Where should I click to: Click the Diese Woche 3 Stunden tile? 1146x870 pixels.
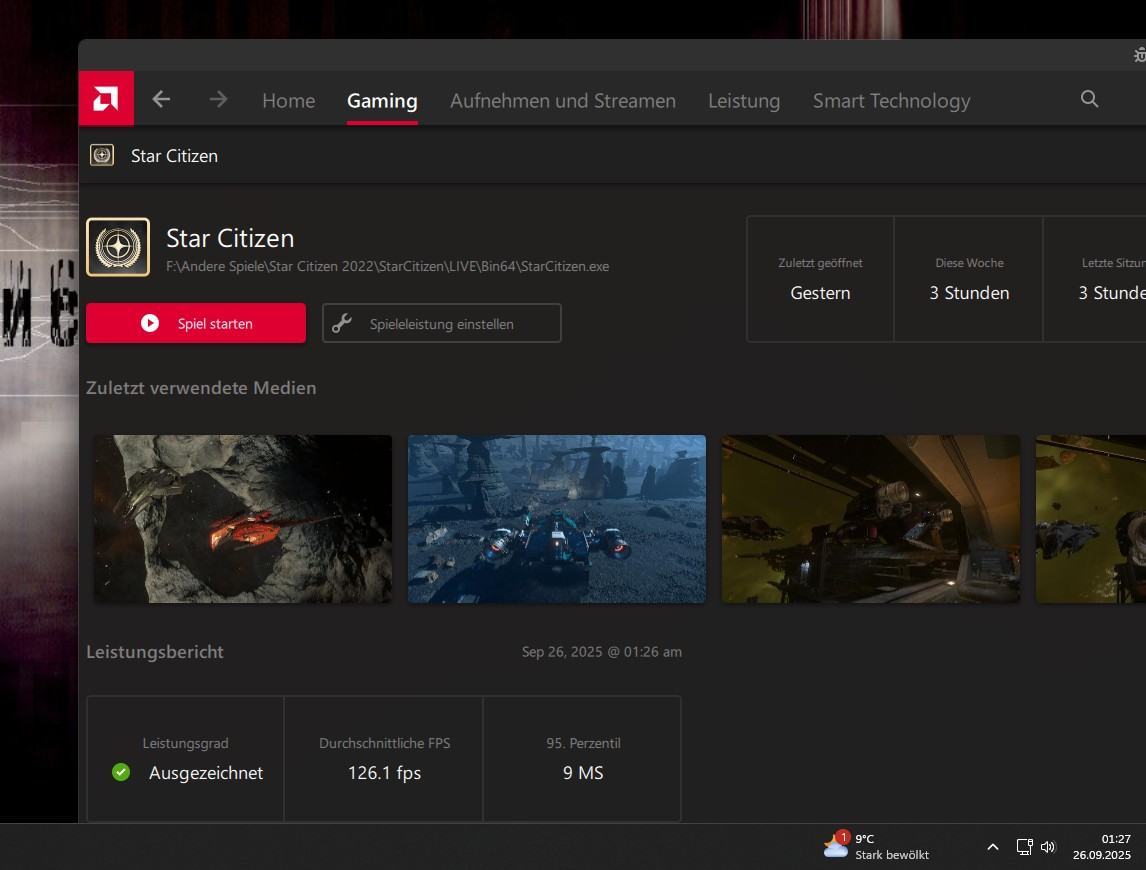point(969,279)
